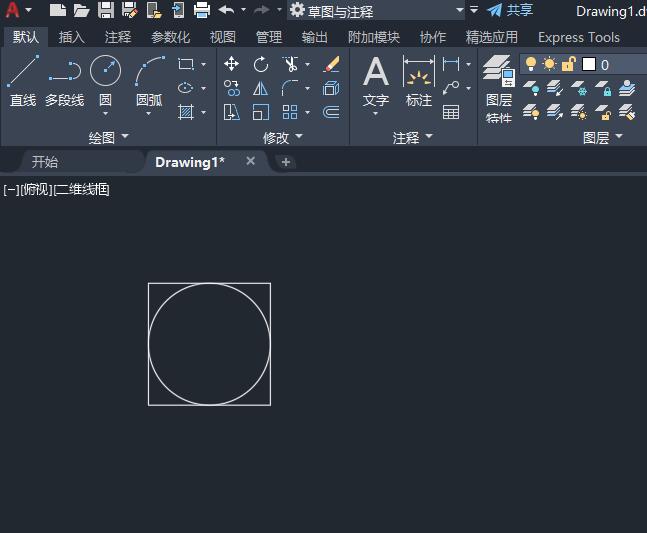
Task: Insert a table with the Table icon
Action: click(x=451, y=112)
